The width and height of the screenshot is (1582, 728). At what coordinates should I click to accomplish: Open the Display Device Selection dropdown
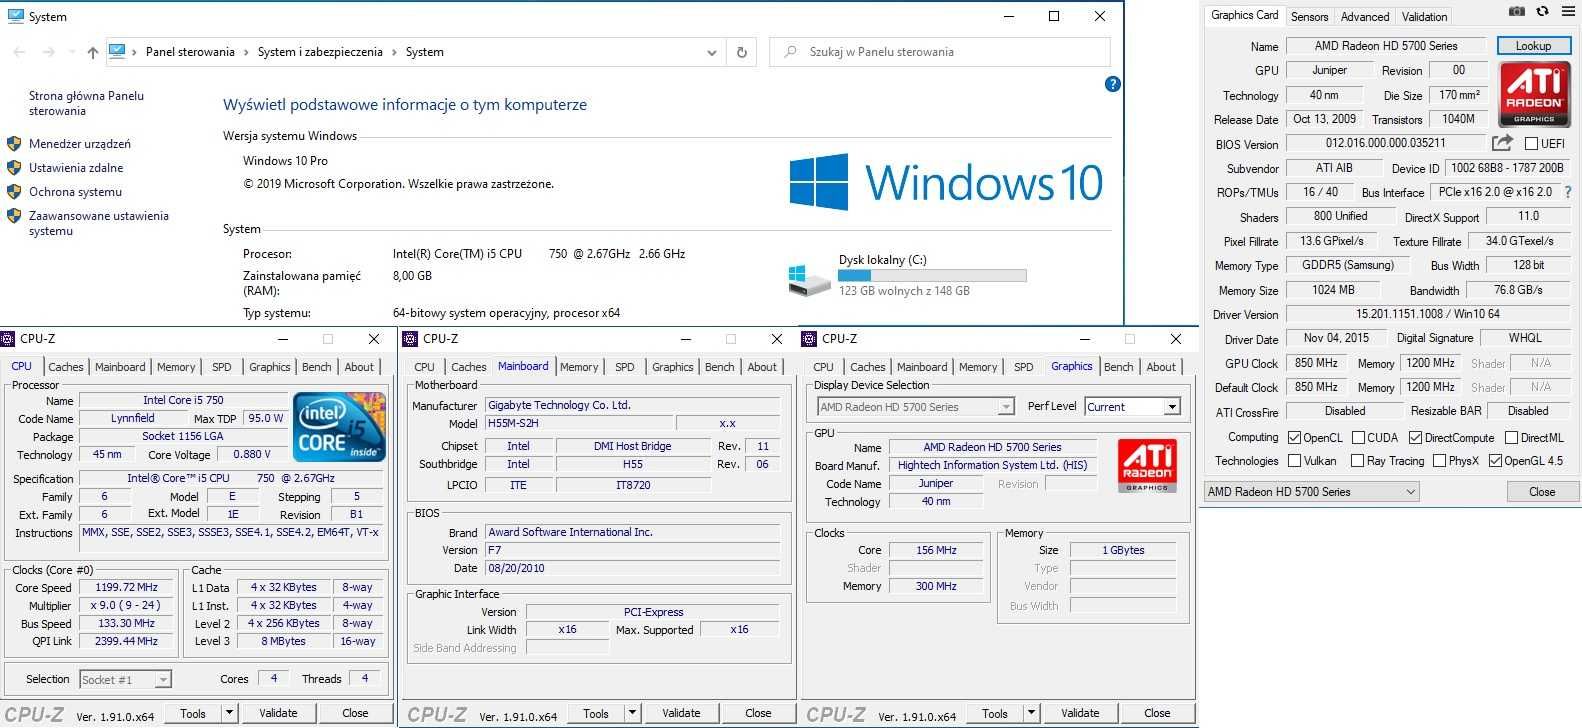pyautogui.click(x=915, y=407)
